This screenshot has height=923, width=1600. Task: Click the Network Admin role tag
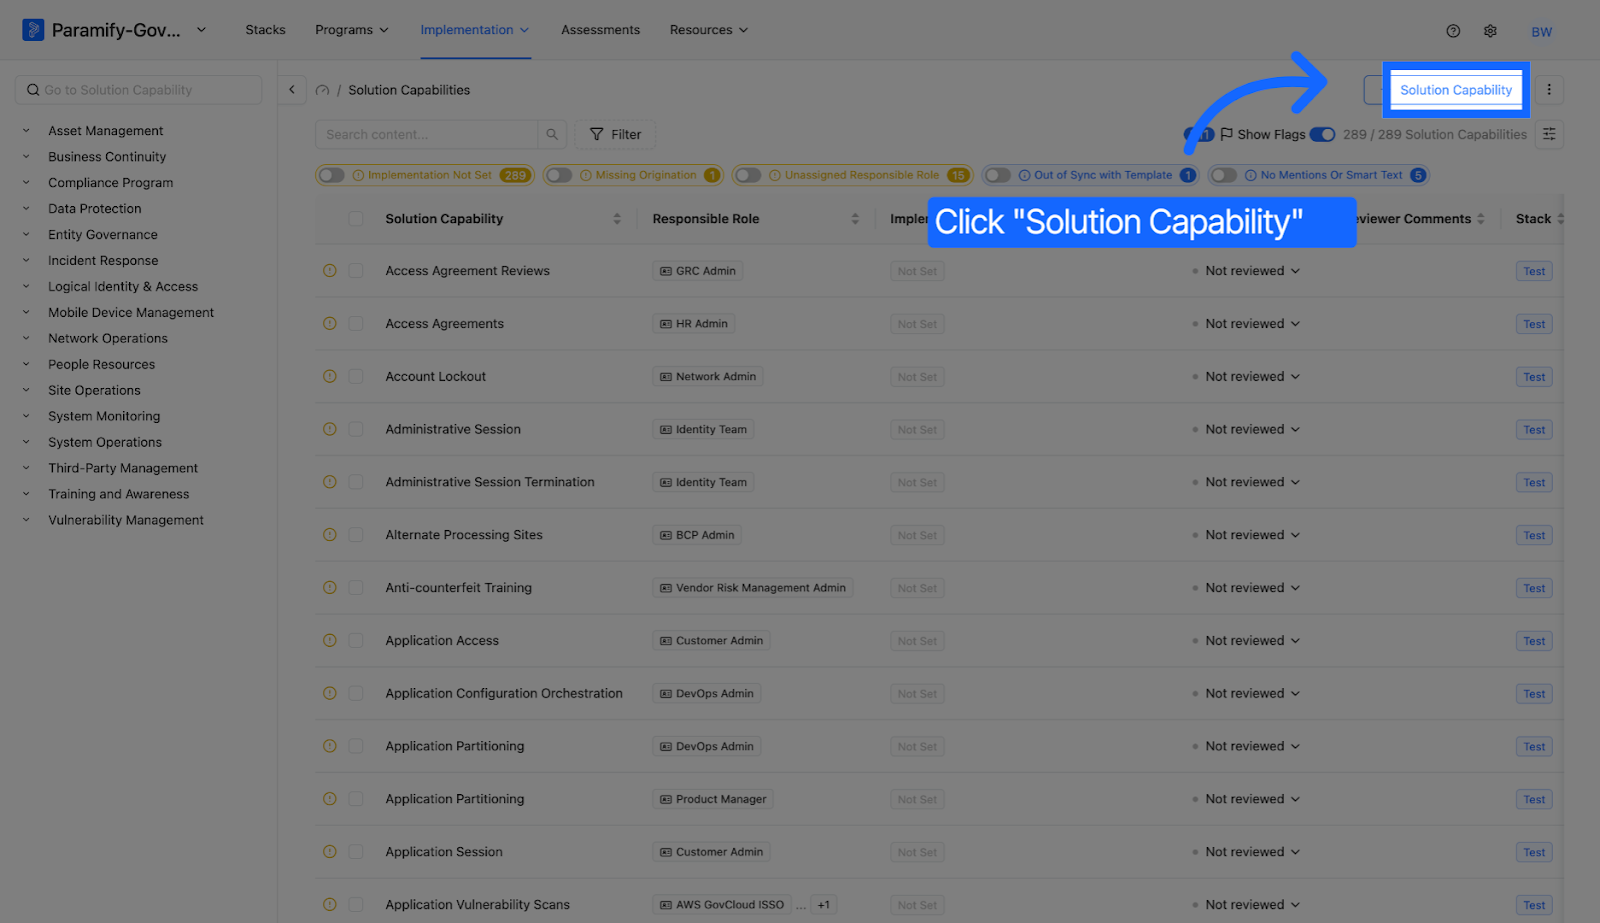708,377
